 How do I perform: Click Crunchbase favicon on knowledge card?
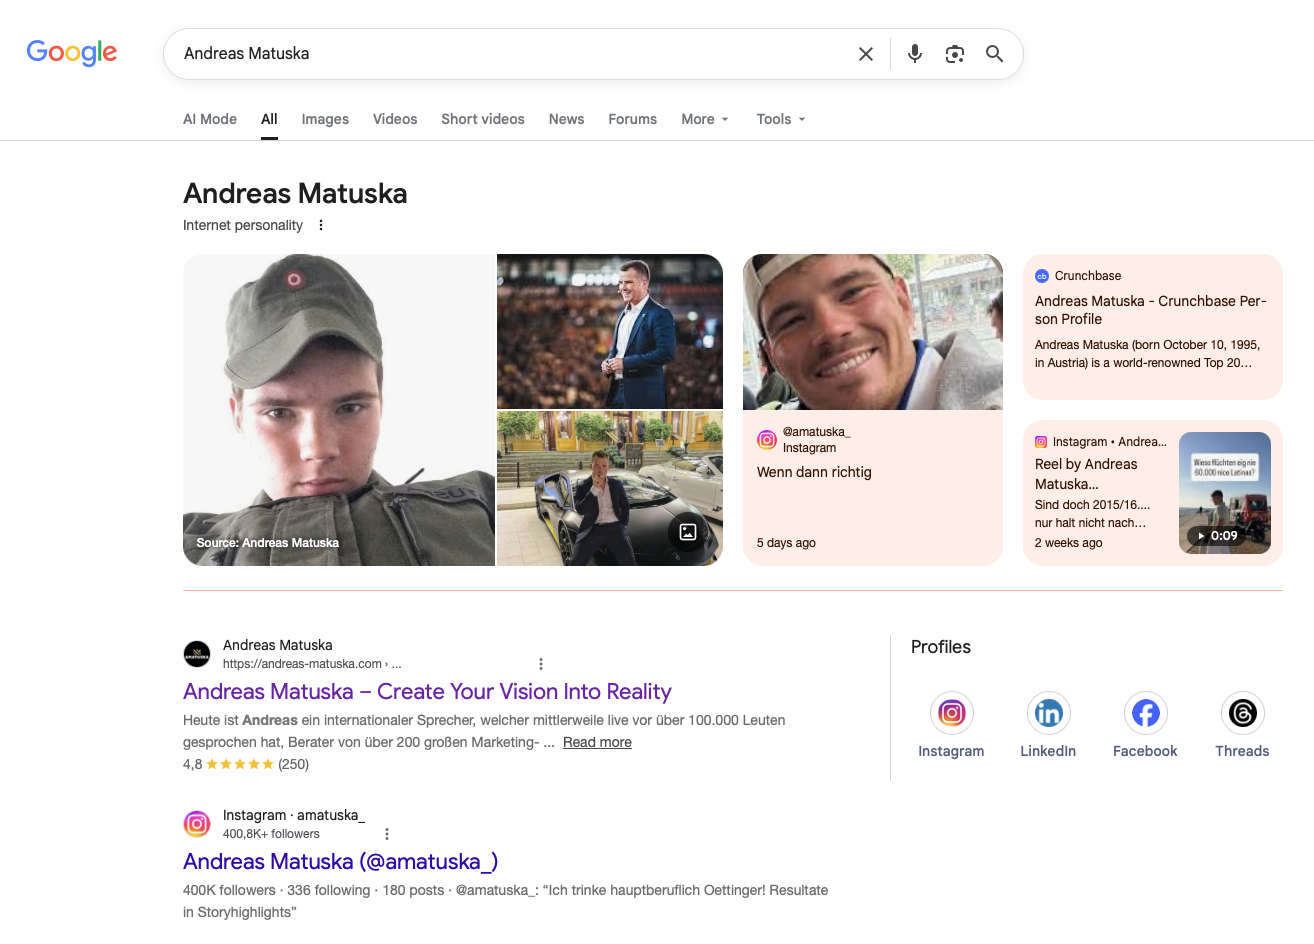(1042, 276)
